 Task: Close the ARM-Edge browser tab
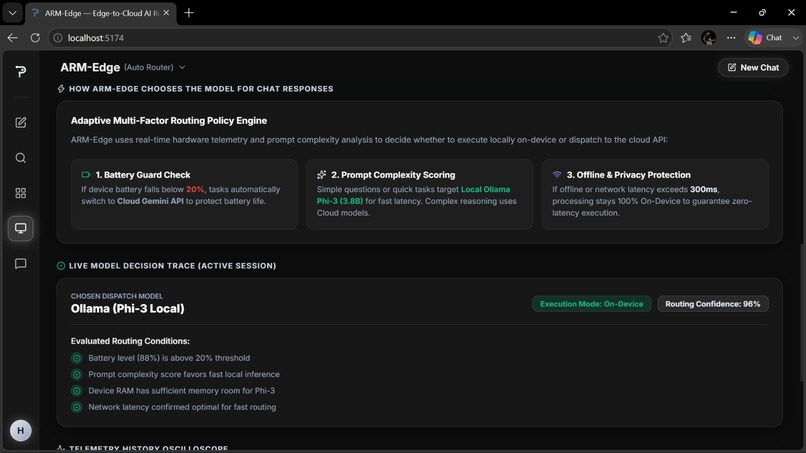click(x=166, y=13)
